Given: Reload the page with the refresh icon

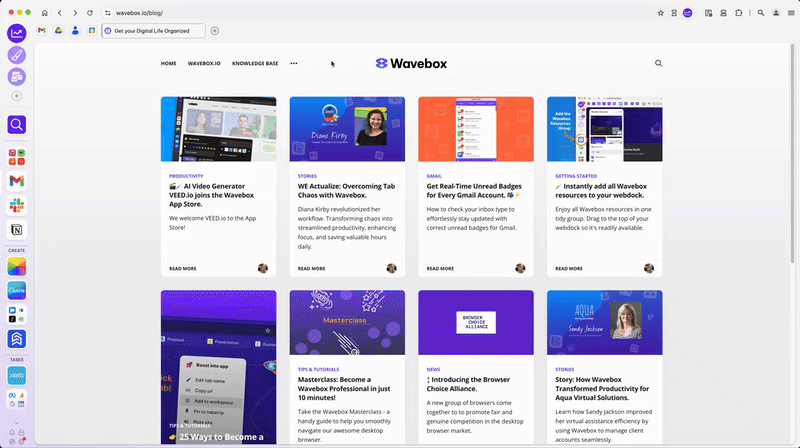Looking at the screenshot, I should point(90,13).
